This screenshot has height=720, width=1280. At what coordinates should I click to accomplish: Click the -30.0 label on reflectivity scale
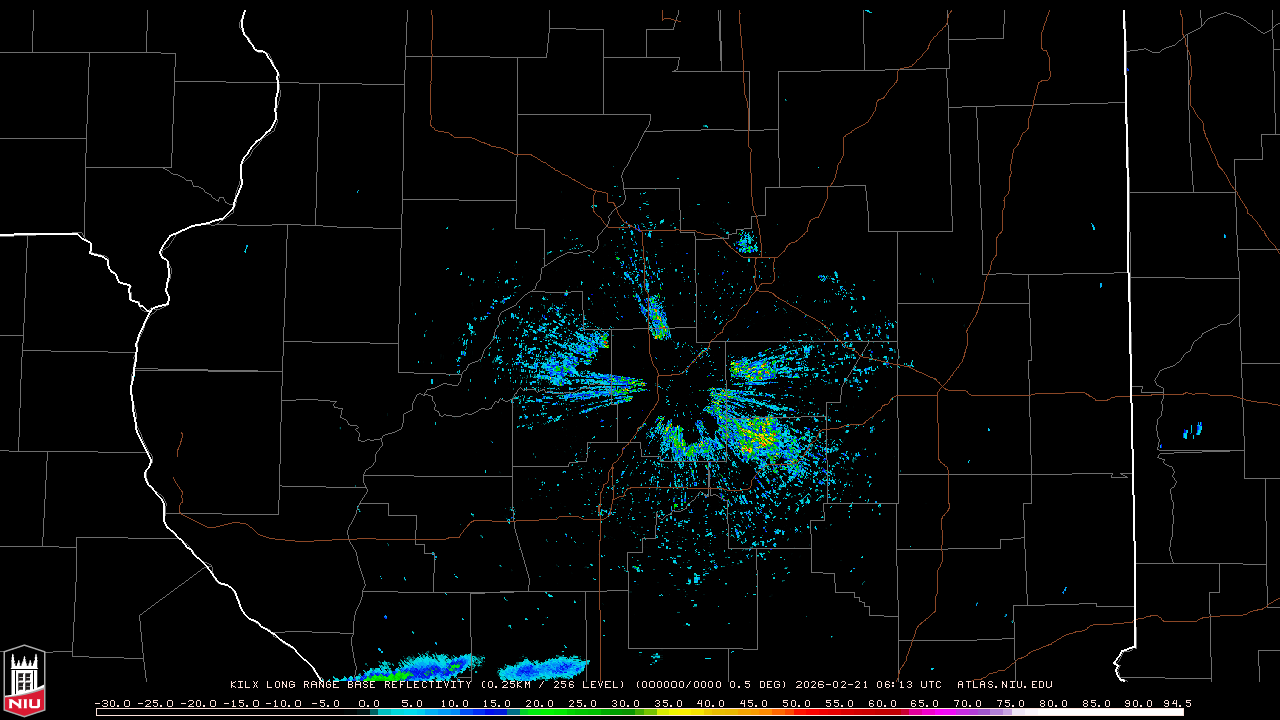[113, 703]
